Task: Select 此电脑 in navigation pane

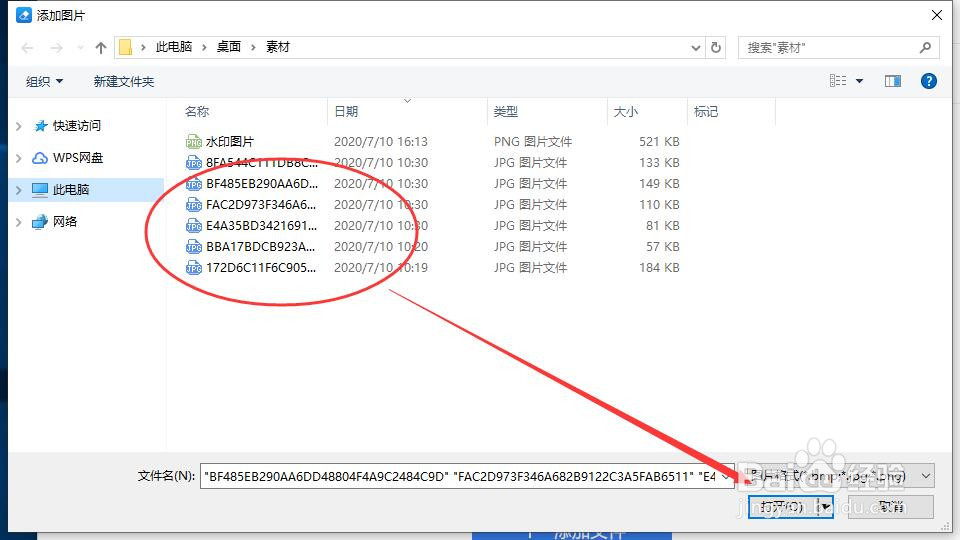Action: click(70, 190)
